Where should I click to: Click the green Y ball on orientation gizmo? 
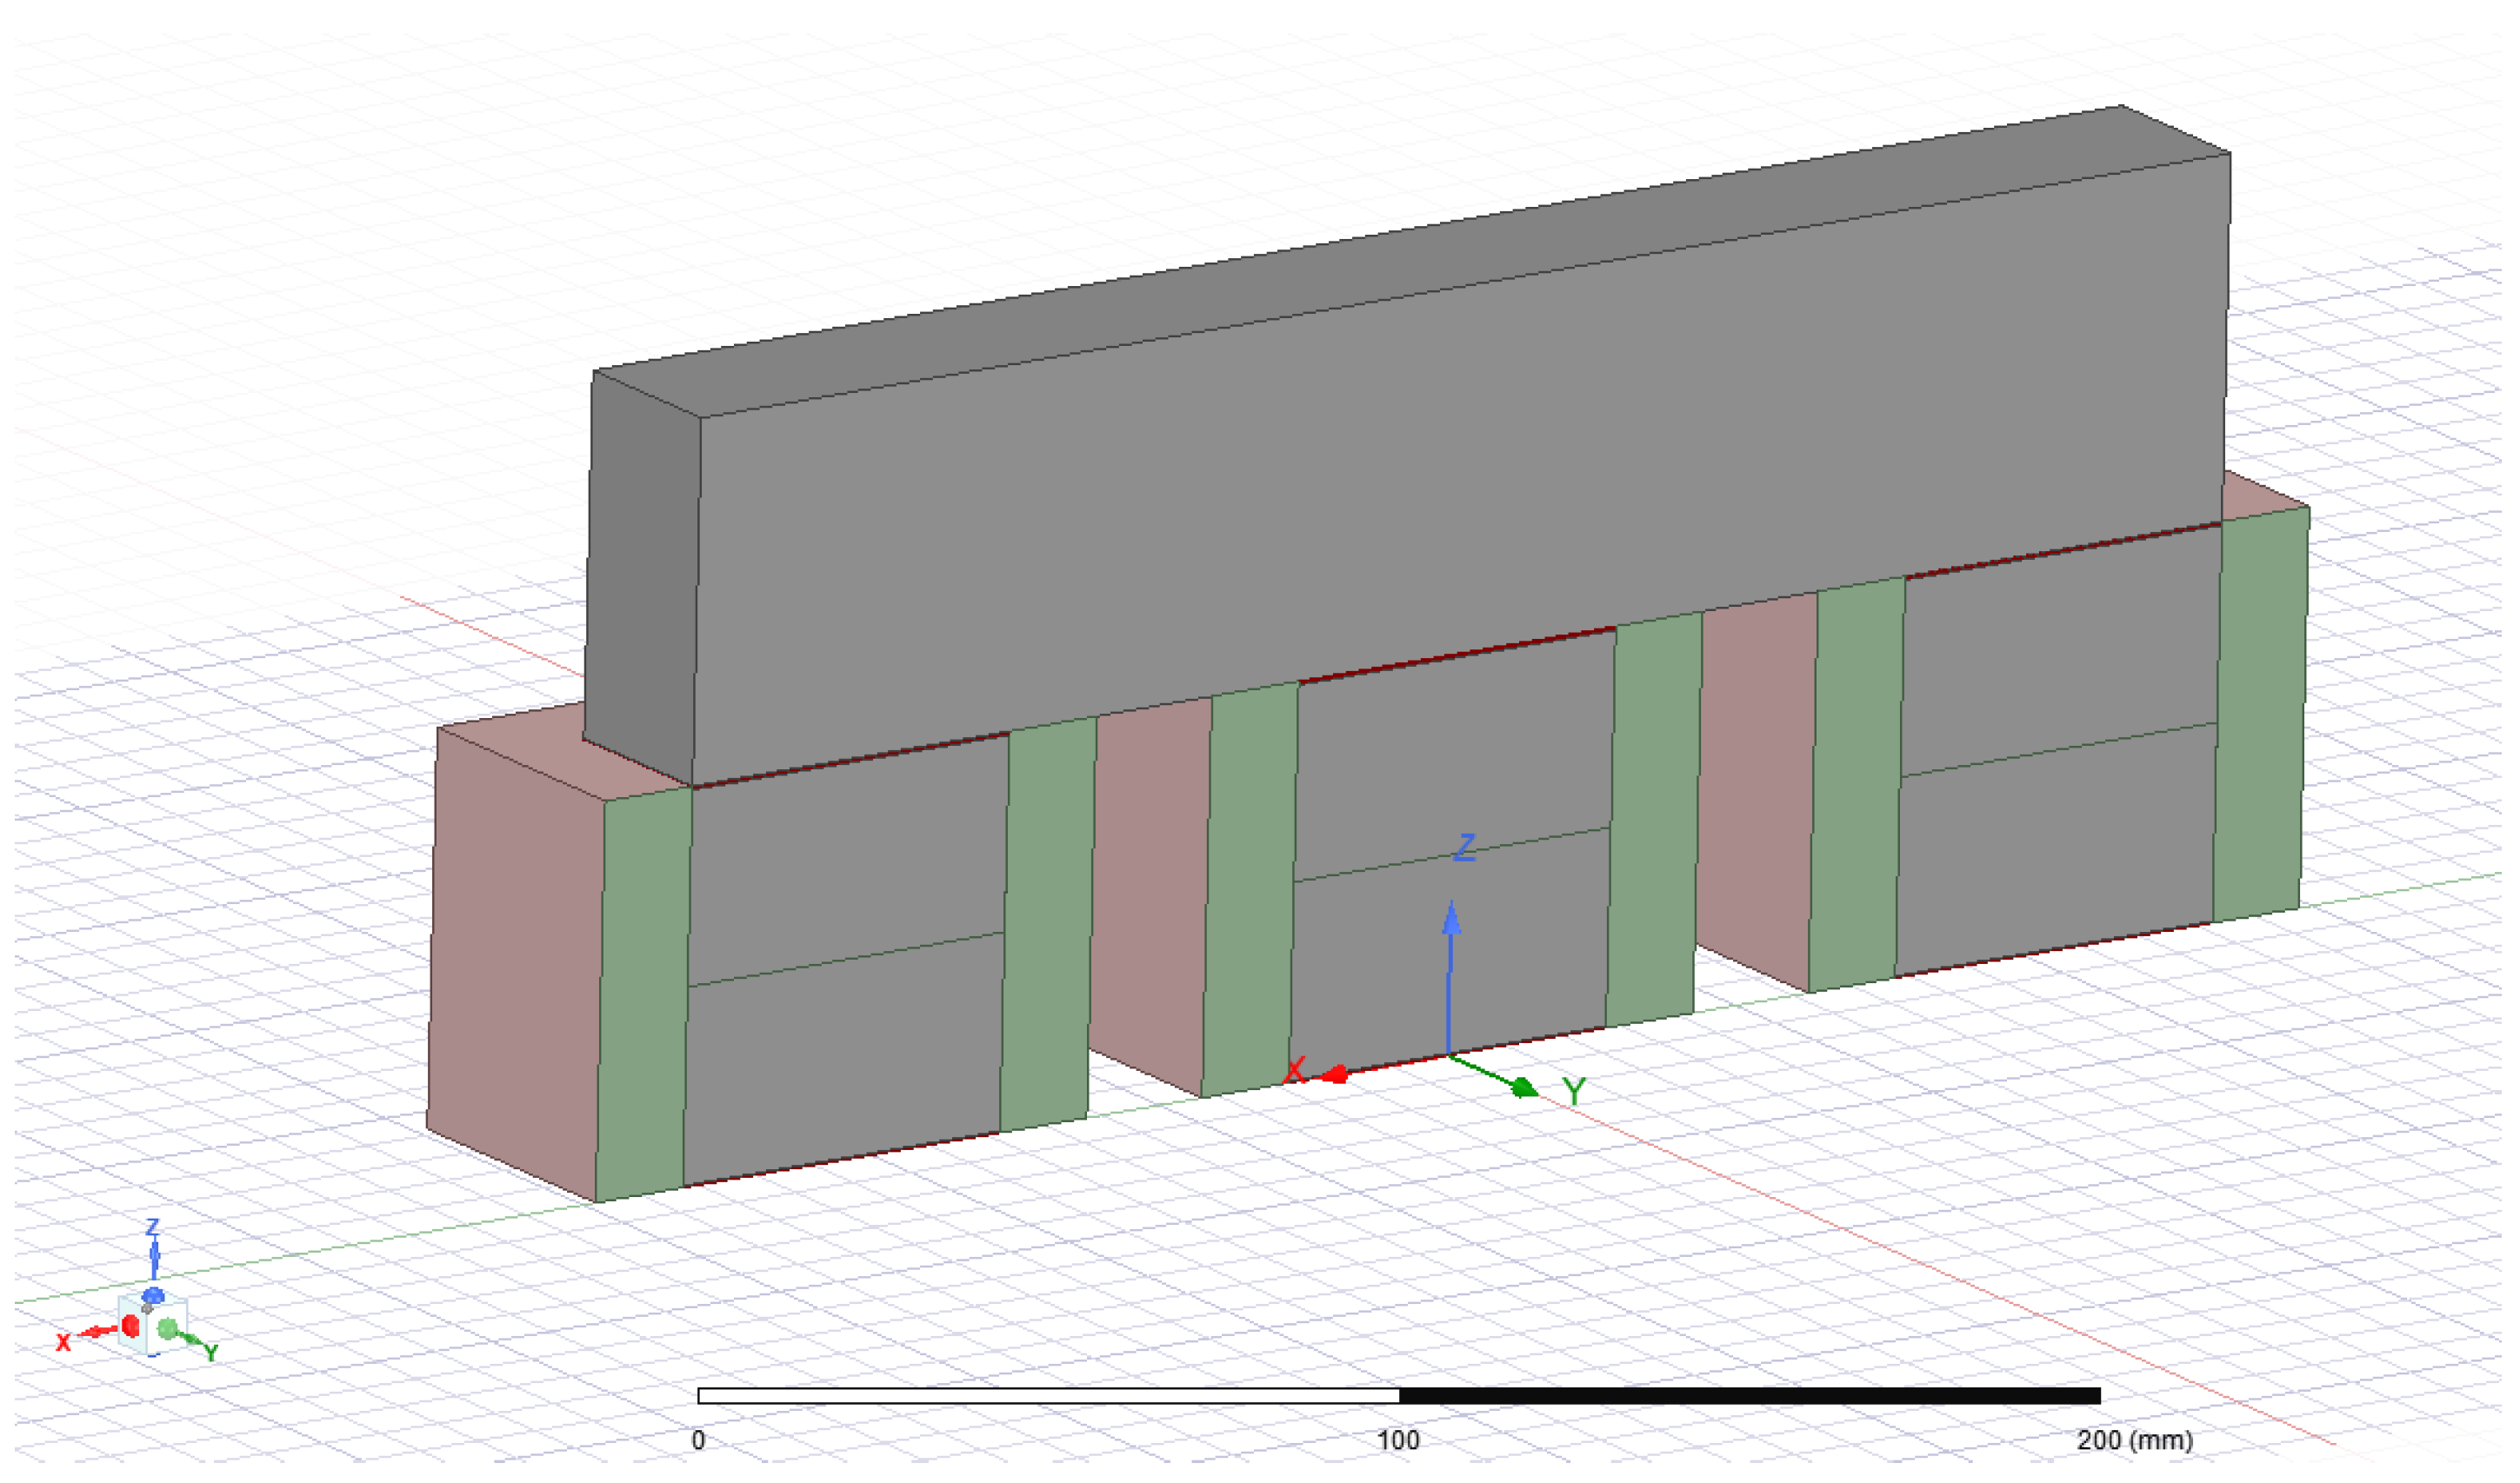click(168, 1330)
